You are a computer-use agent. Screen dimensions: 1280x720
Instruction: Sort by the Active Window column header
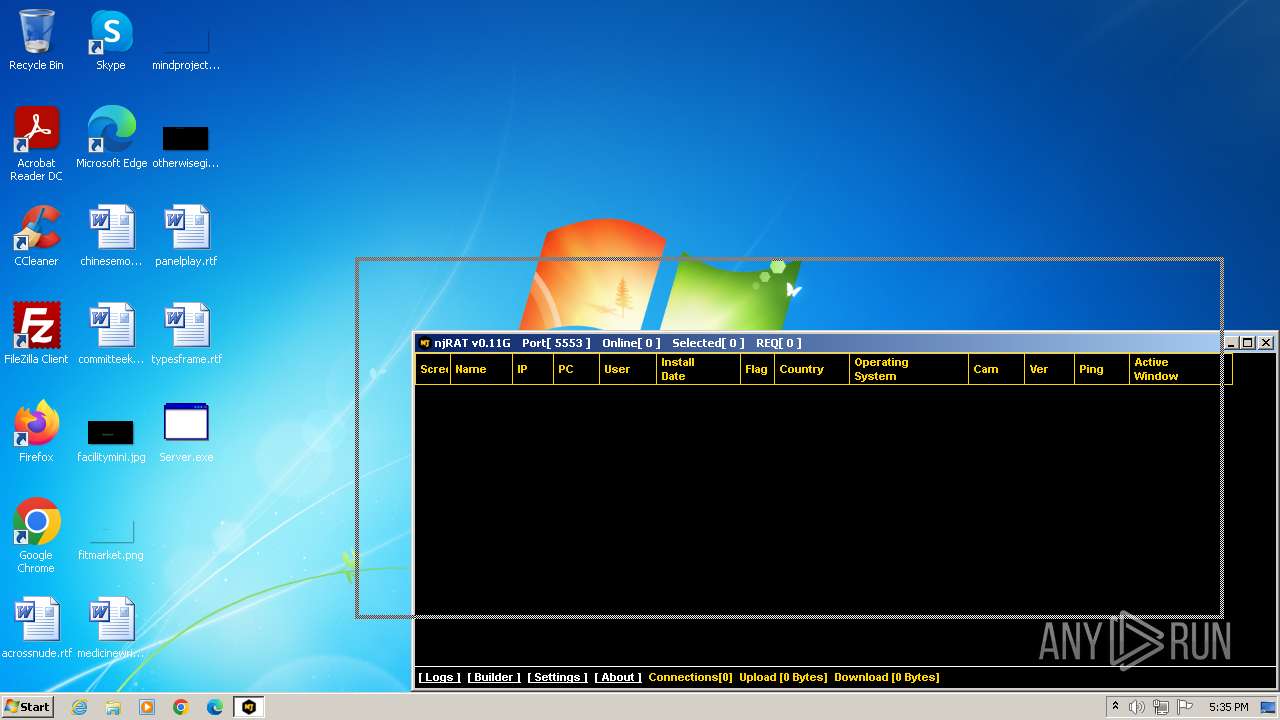(1181, 369)
